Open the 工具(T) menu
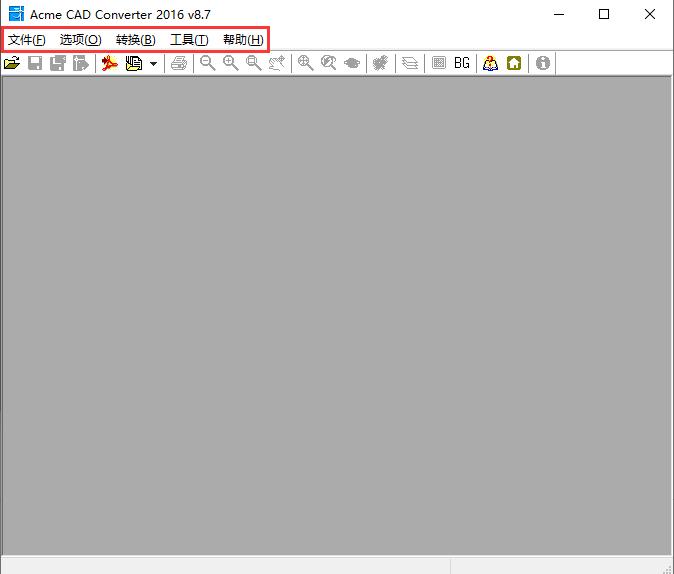The height and width of the screenshot is (574, 674). [x=189, y=40]
